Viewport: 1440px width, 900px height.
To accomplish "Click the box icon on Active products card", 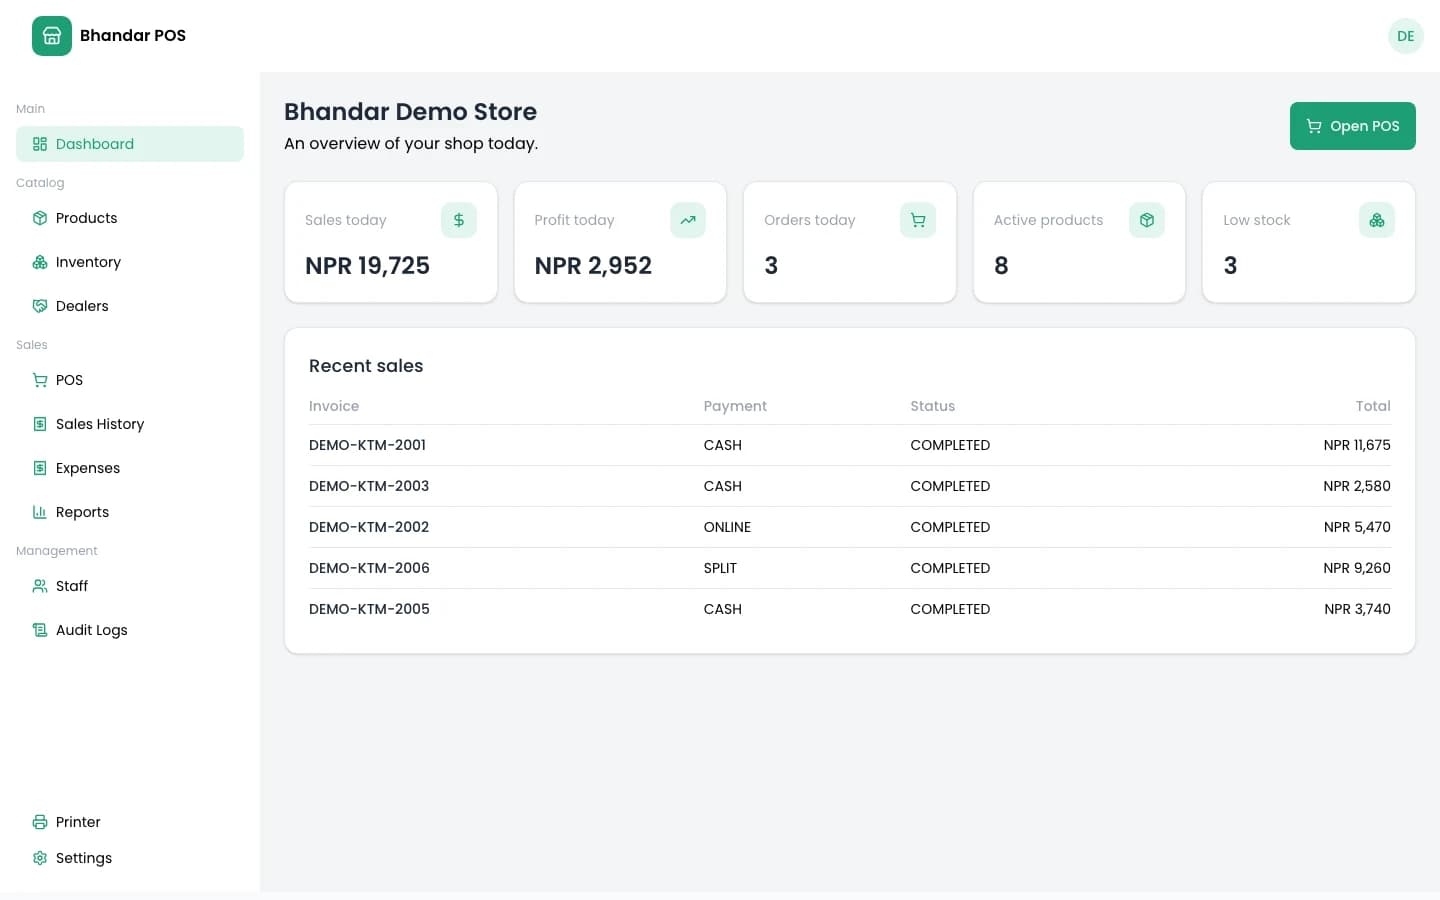I will (1147, 220).
